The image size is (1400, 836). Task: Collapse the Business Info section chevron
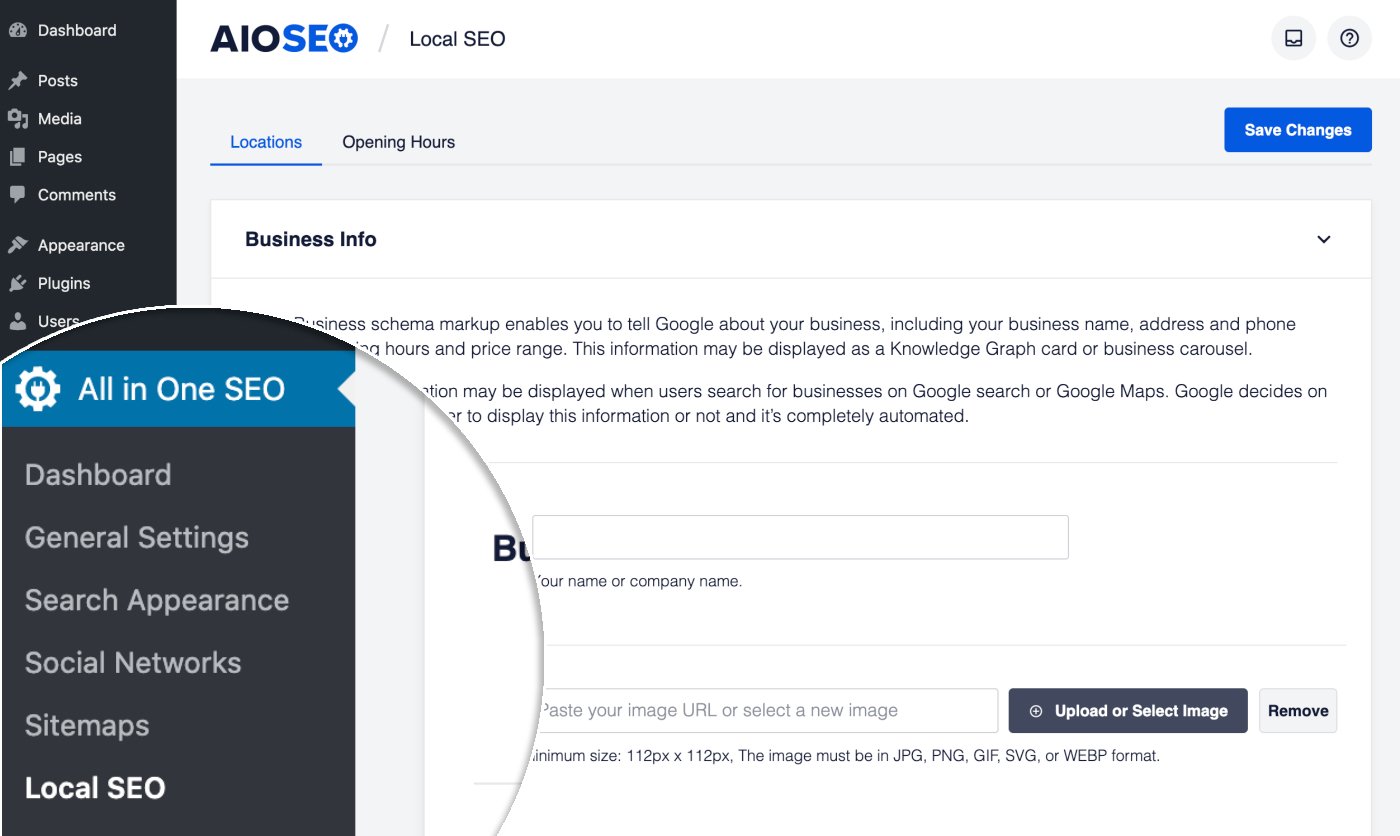point(1323,240)
